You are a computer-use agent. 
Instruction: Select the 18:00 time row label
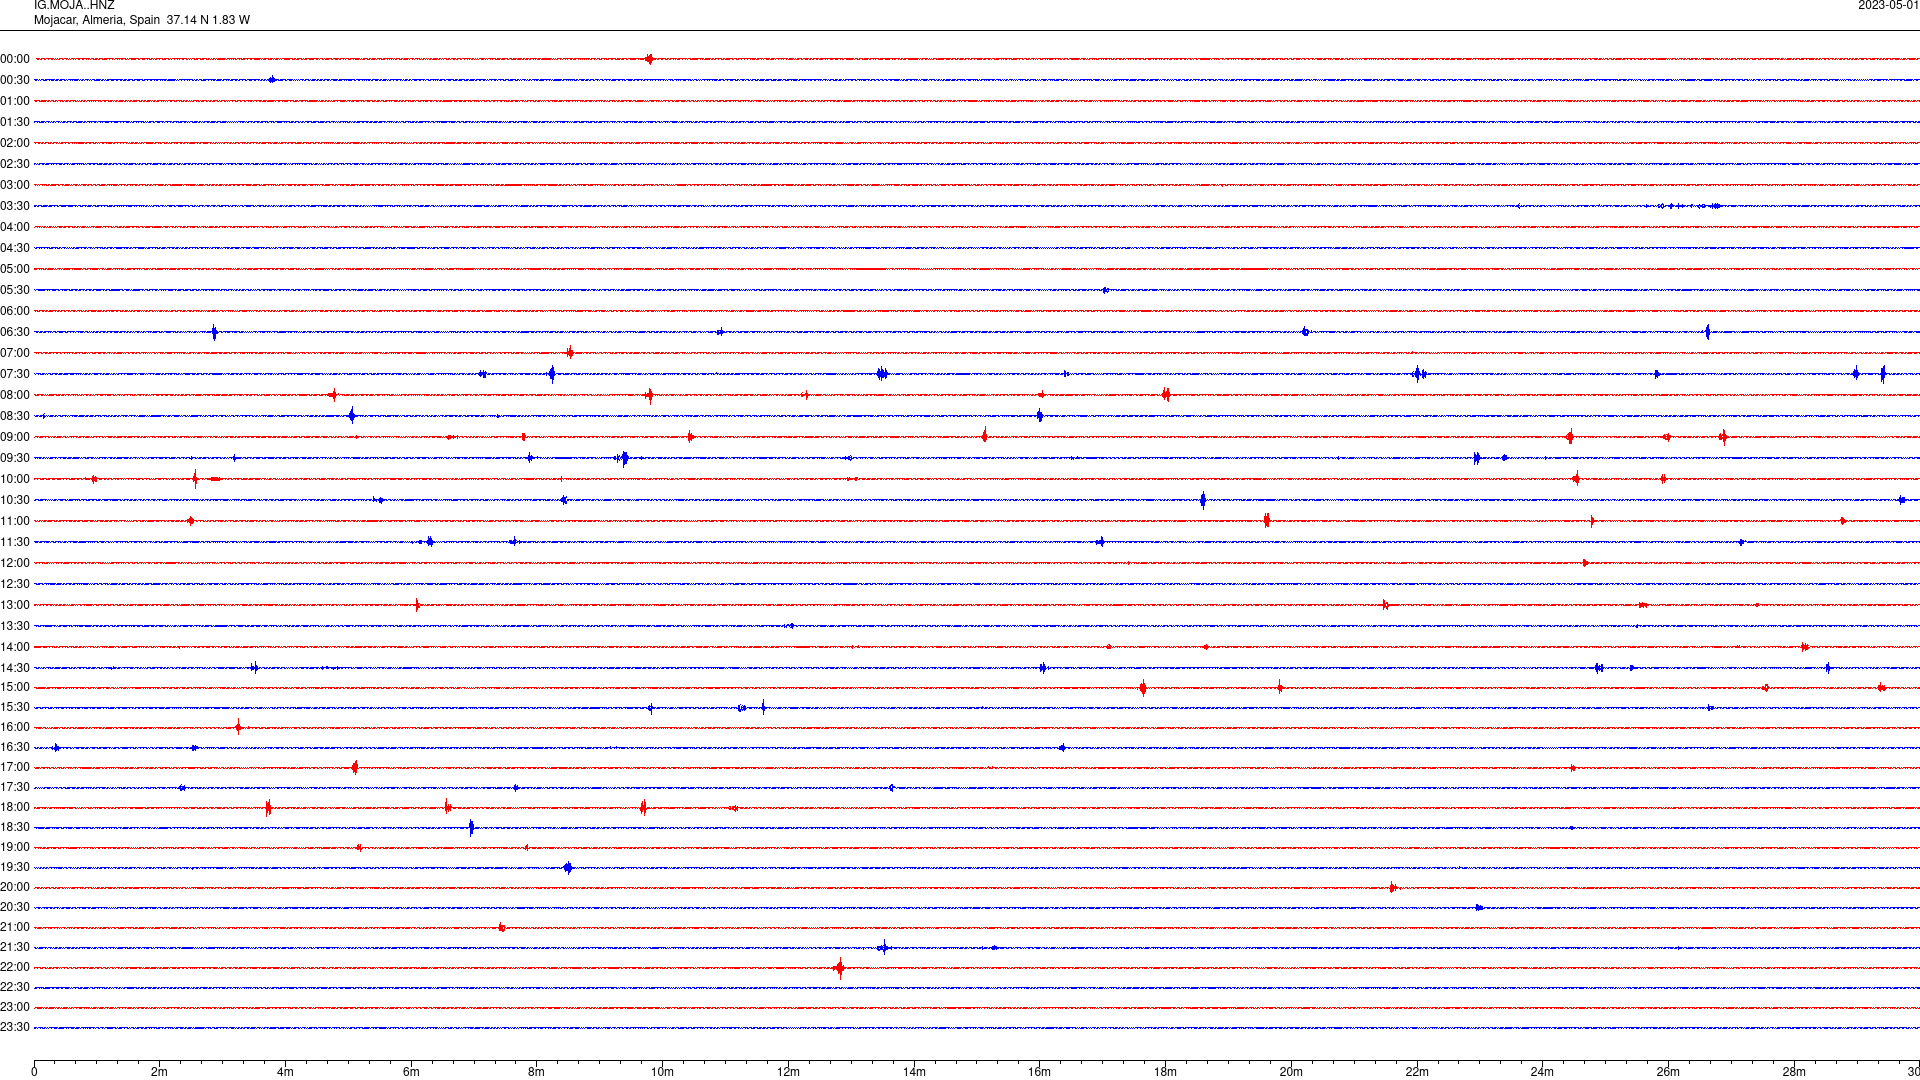[x=15, y=807]
